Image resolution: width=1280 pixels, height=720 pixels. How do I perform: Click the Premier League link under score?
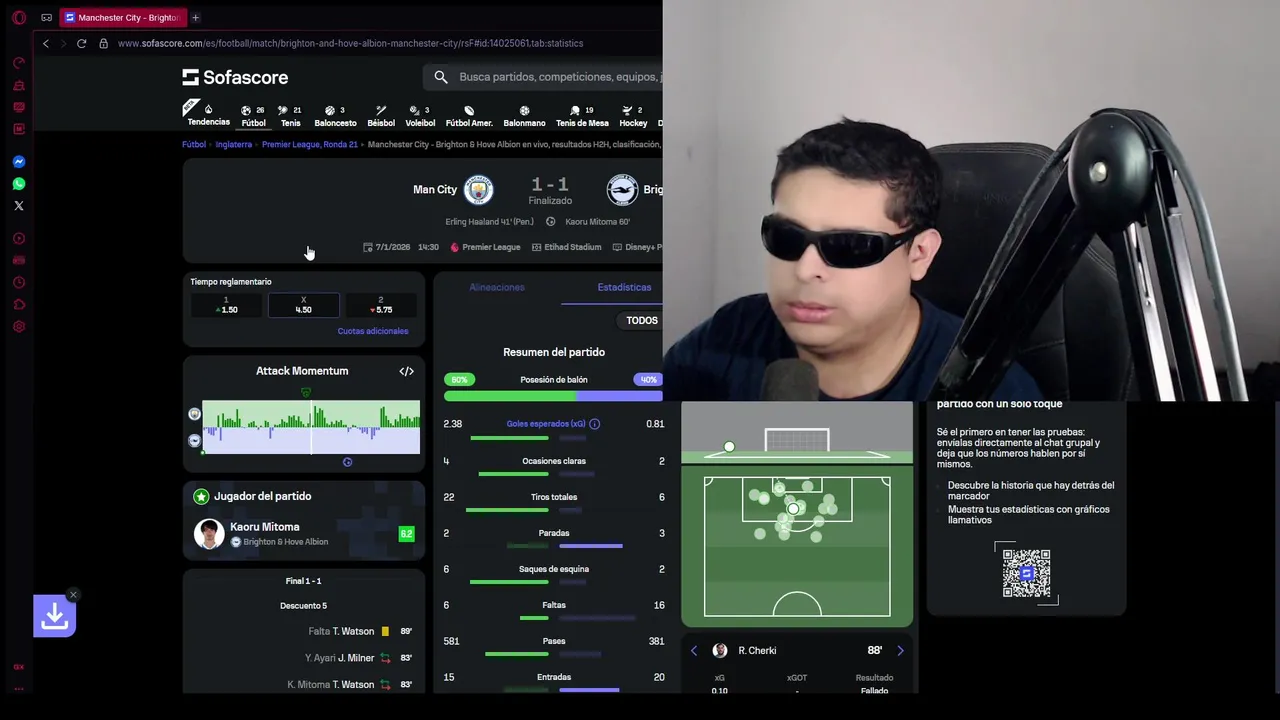(485, 247)
